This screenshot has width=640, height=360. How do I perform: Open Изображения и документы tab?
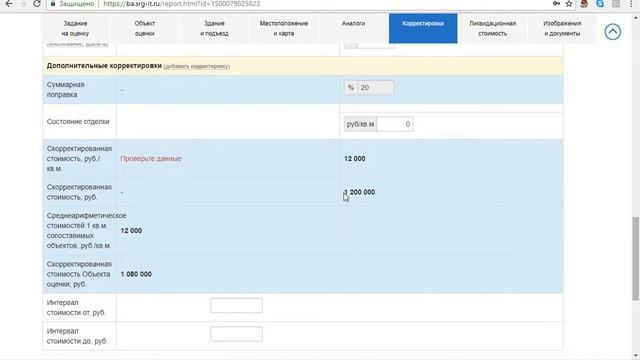coord(562,28)
